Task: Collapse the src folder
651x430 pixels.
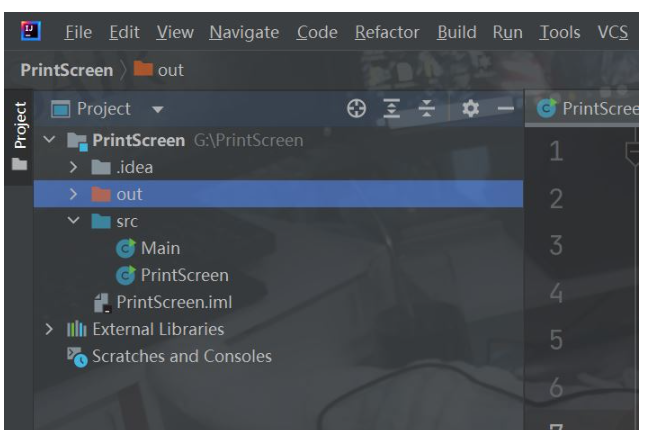Action: (x=74, y=221)
